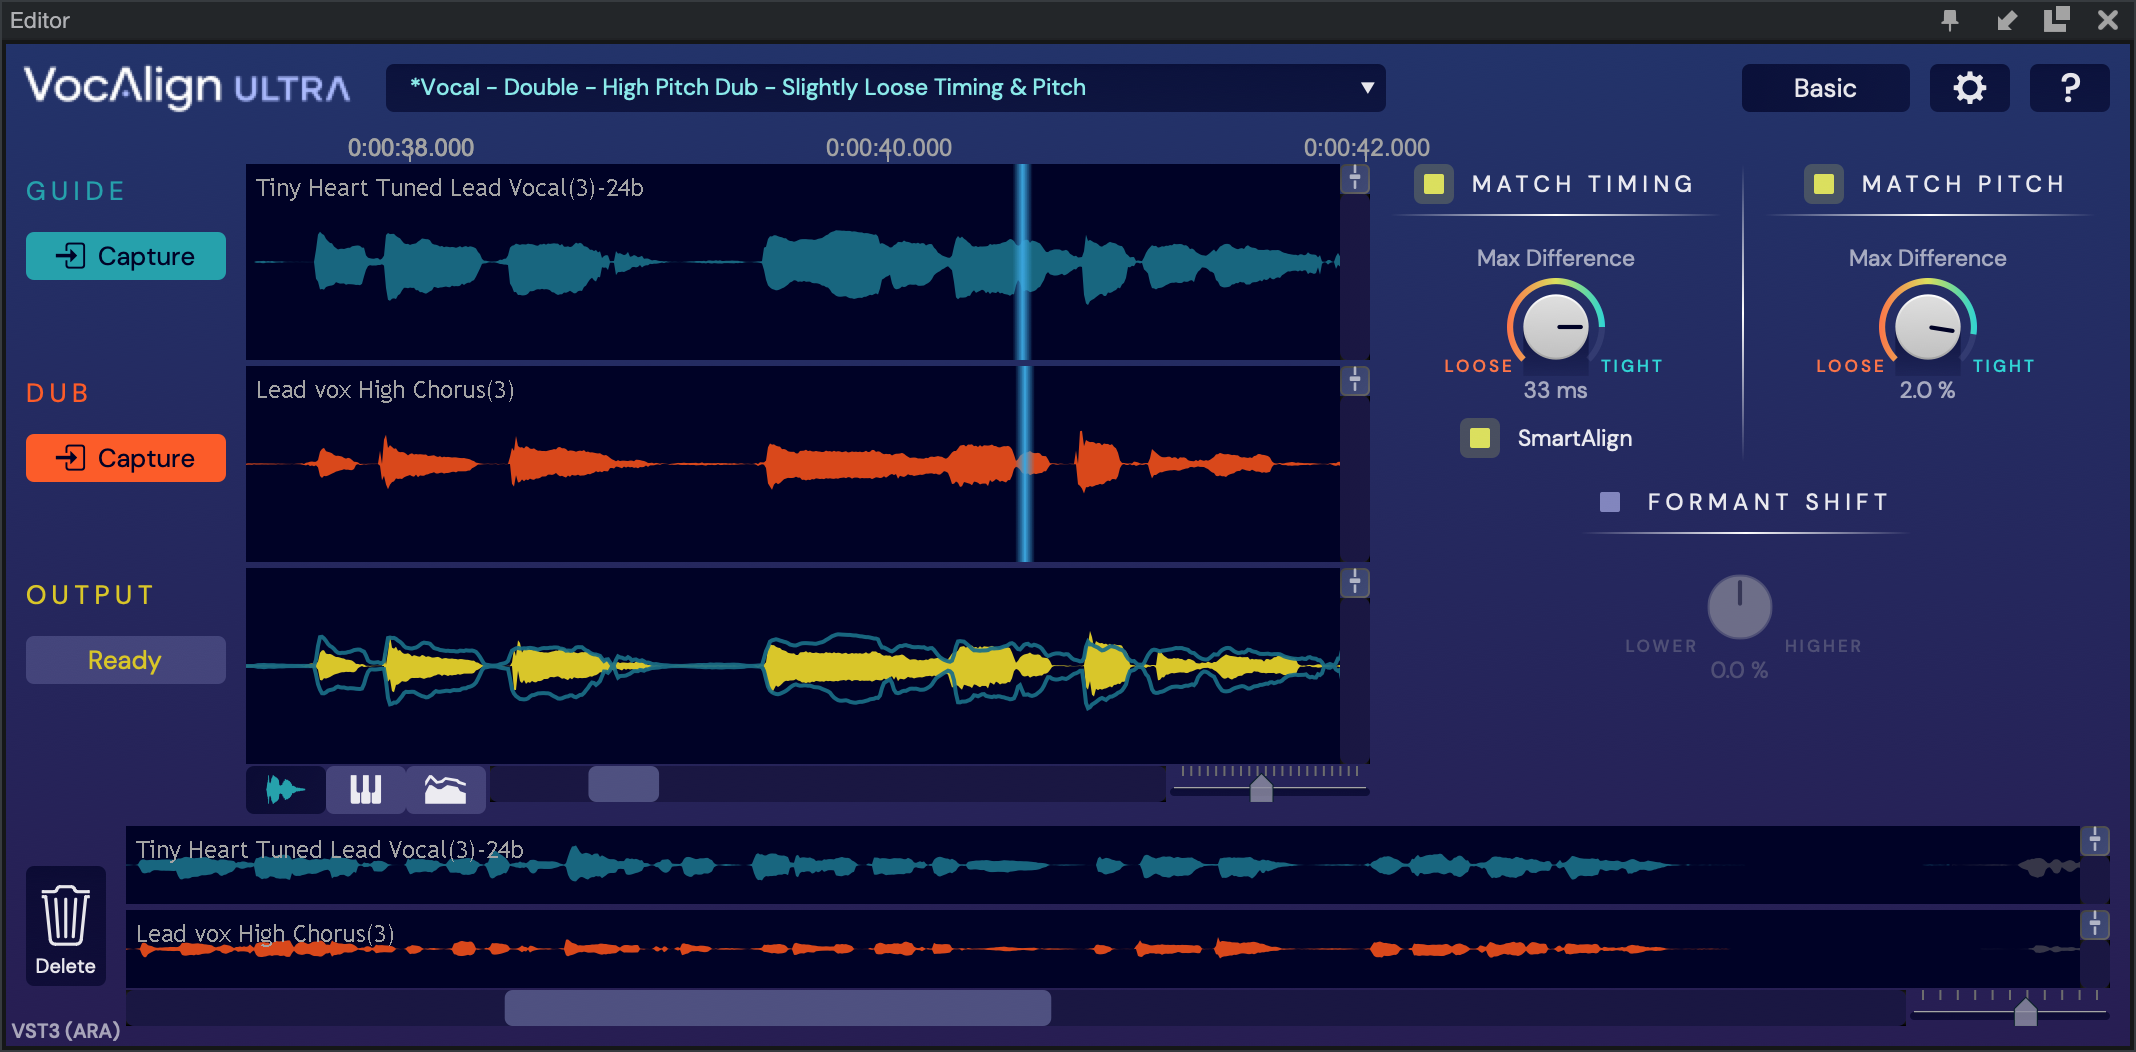Adjust vertical zoom on Guide waveform
The height and width of the screenshot is (1052, 2136).
[x=1355, y=179]
